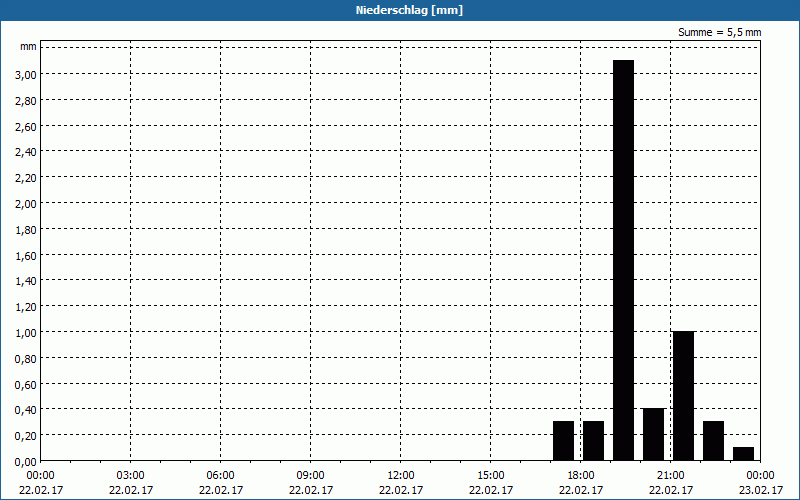Click the "1,00" y-axis value
This screenshot has width=800, height=500.
point(26,333)
